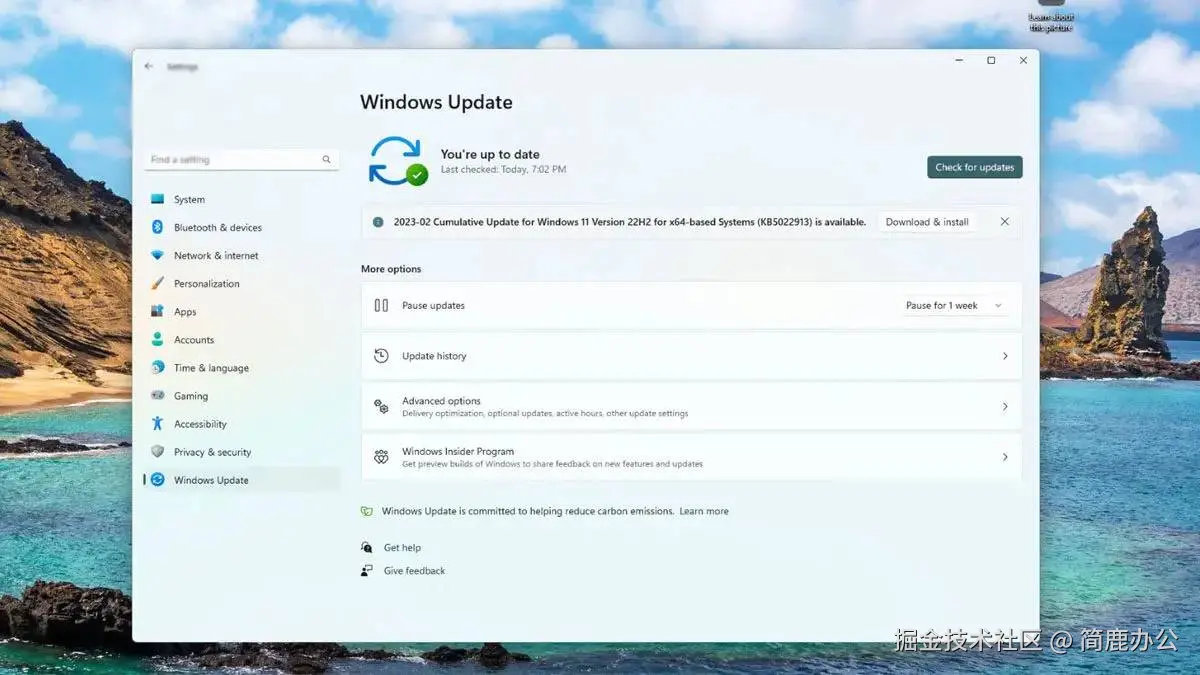Click the Gaming controller icon

[157, 395]
